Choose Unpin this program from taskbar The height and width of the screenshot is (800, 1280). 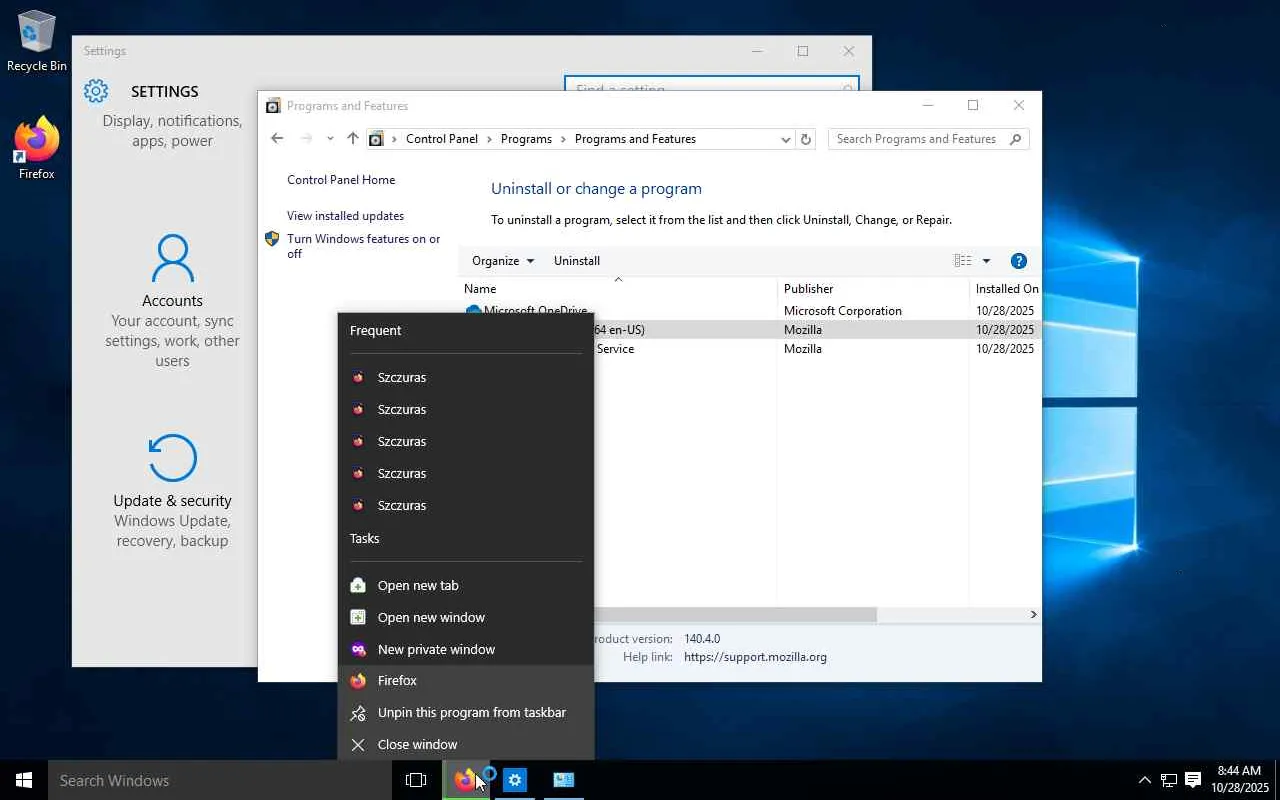click(x=471, y=712)
